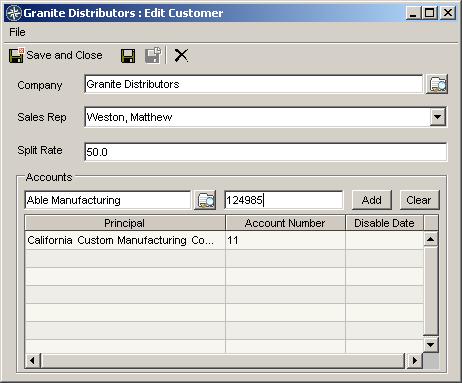Click the account number cell 11
462x383 pixels.
click(x=285, y=240)
